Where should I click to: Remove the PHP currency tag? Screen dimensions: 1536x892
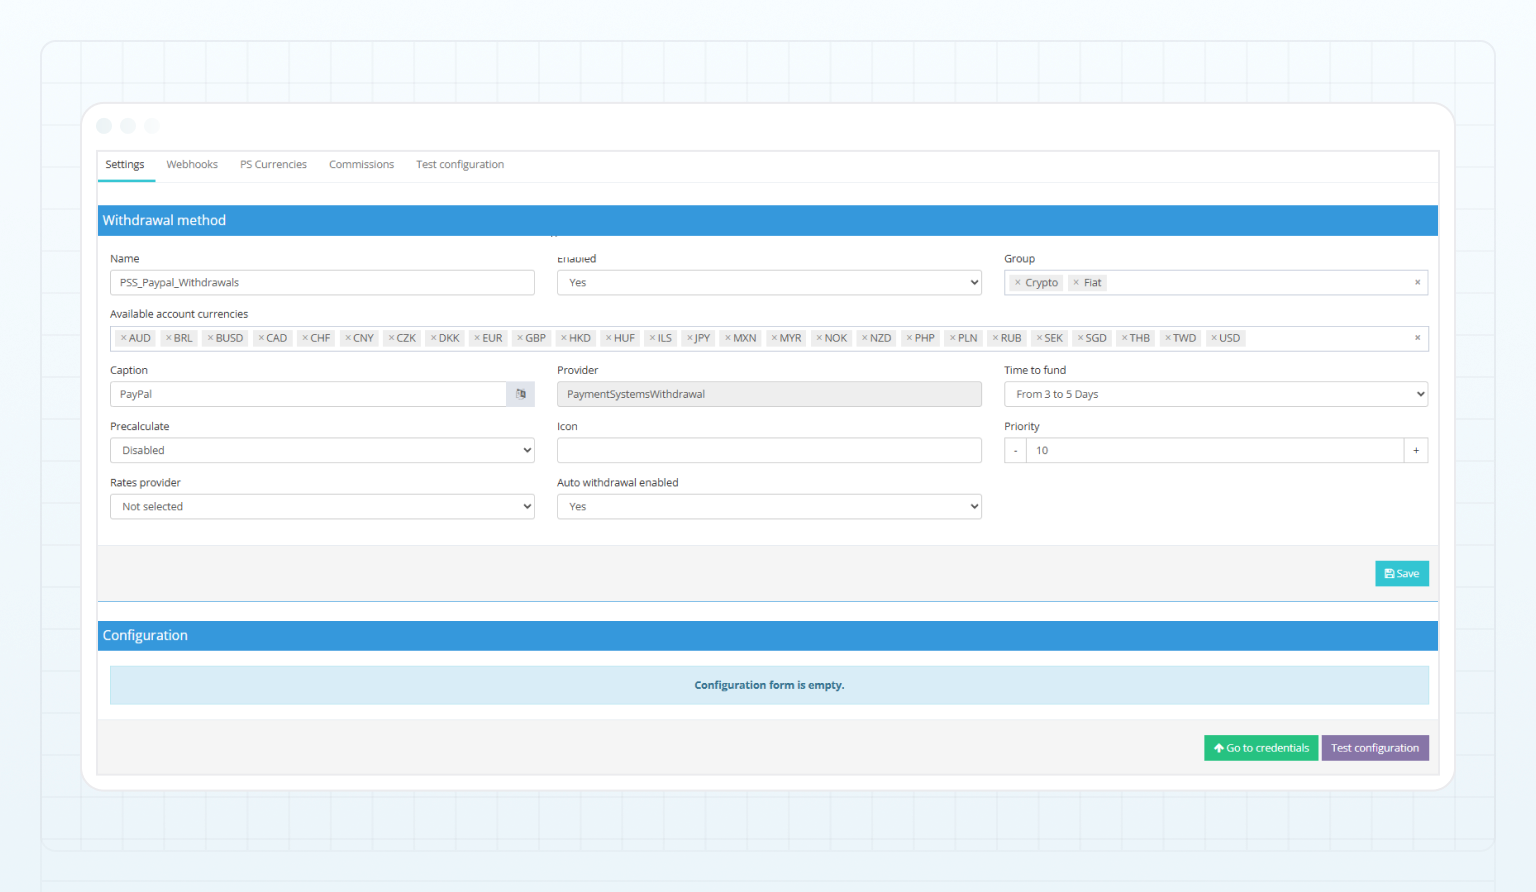tap(909, 338)
